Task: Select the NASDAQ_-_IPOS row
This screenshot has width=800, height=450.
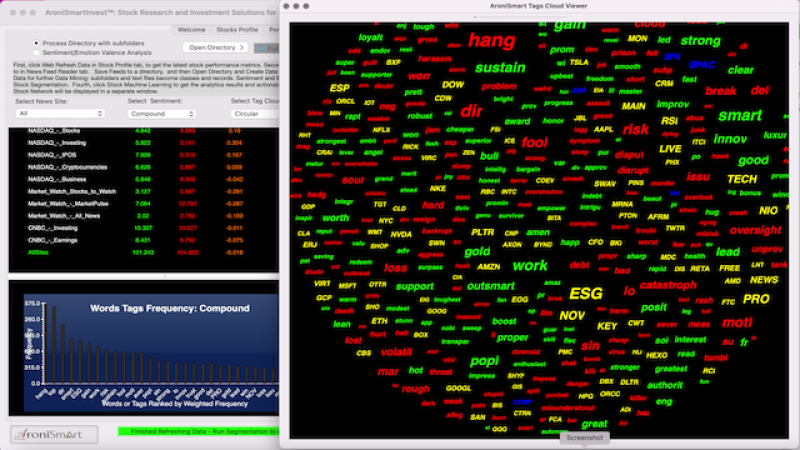Action: pos(144,155)
